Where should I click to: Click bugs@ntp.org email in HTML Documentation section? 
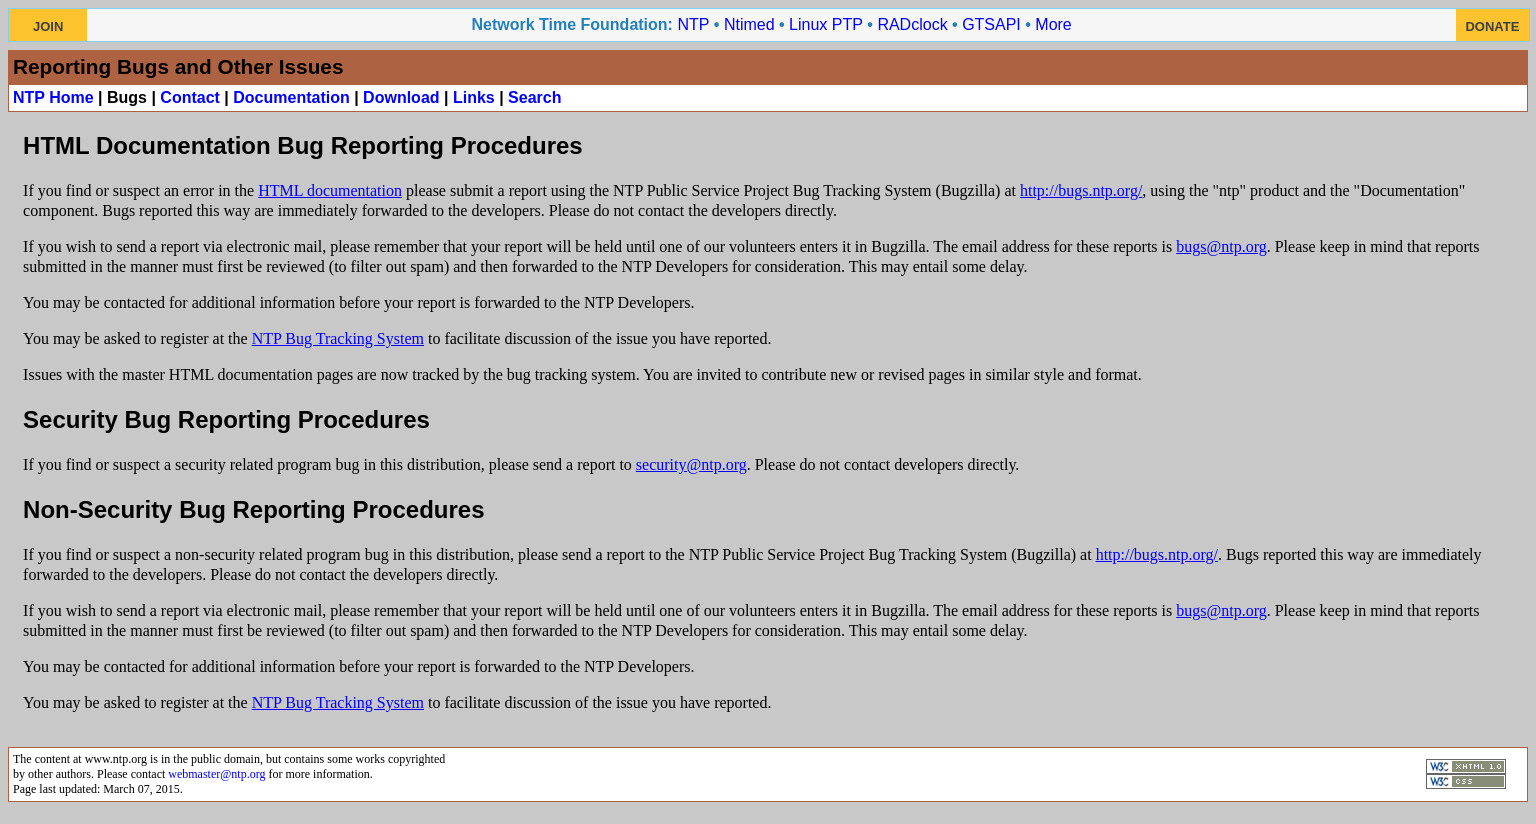click(x=1221, y=247)
